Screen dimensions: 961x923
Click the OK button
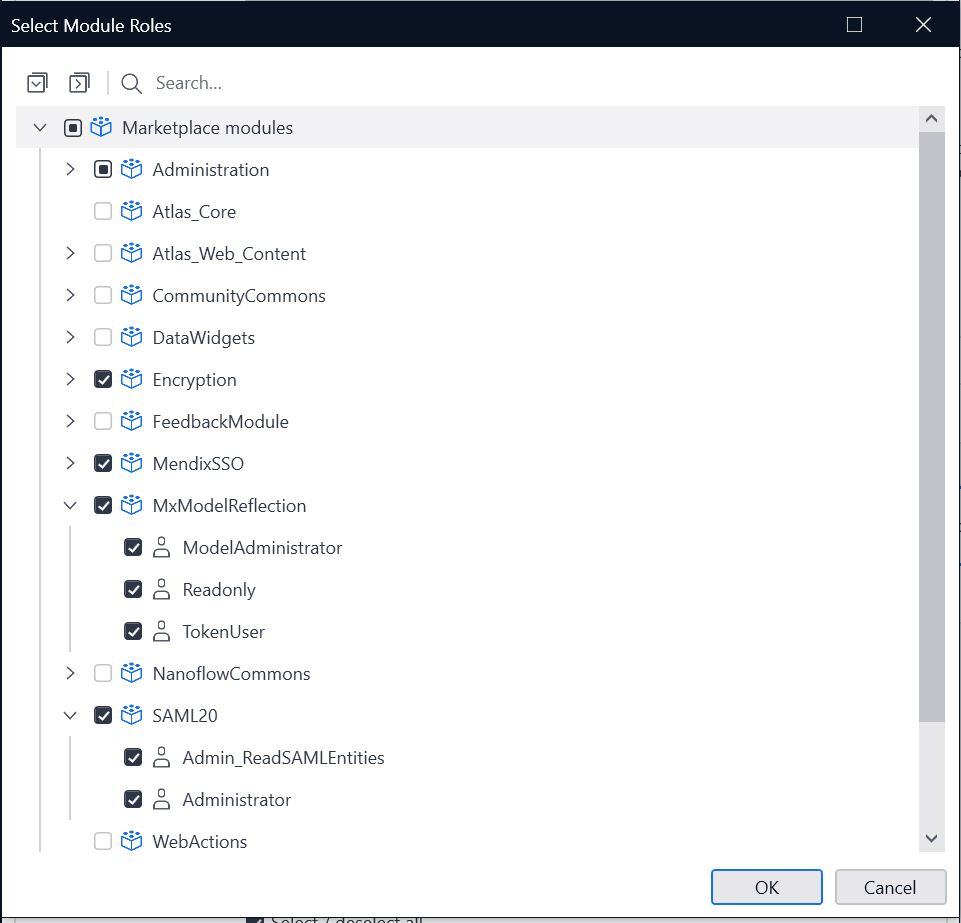coord(766,887)
